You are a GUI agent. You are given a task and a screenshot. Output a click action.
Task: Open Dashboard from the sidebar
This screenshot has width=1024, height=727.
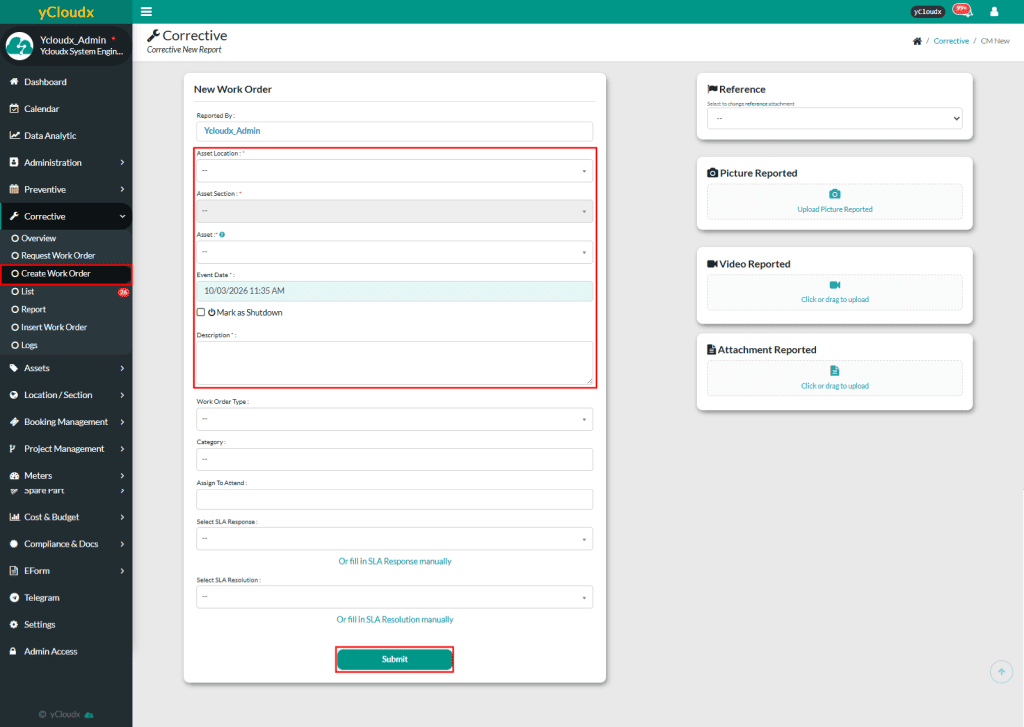point(45,82)
